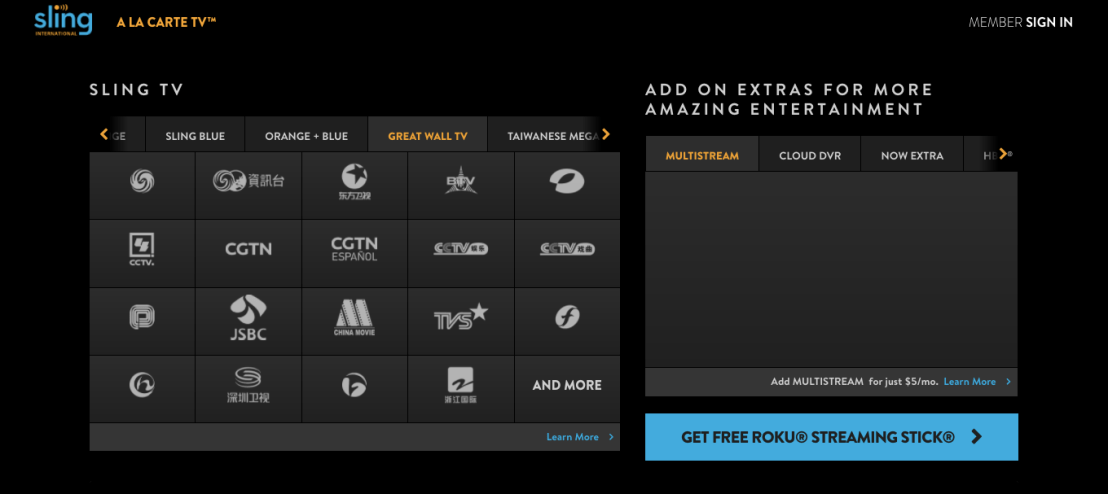Click the JSBC channel logo
This screenshot has height=494, width=1108.
(248, 318)
